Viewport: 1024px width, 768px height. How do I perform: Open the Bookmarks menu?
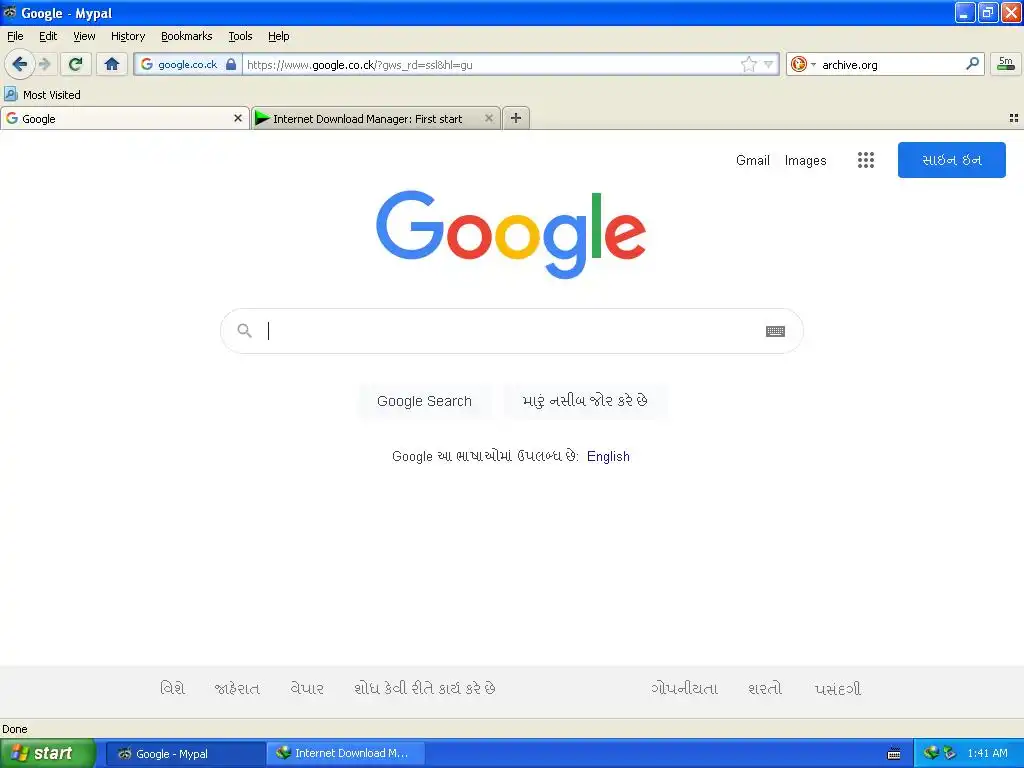(x=187, y=36)
